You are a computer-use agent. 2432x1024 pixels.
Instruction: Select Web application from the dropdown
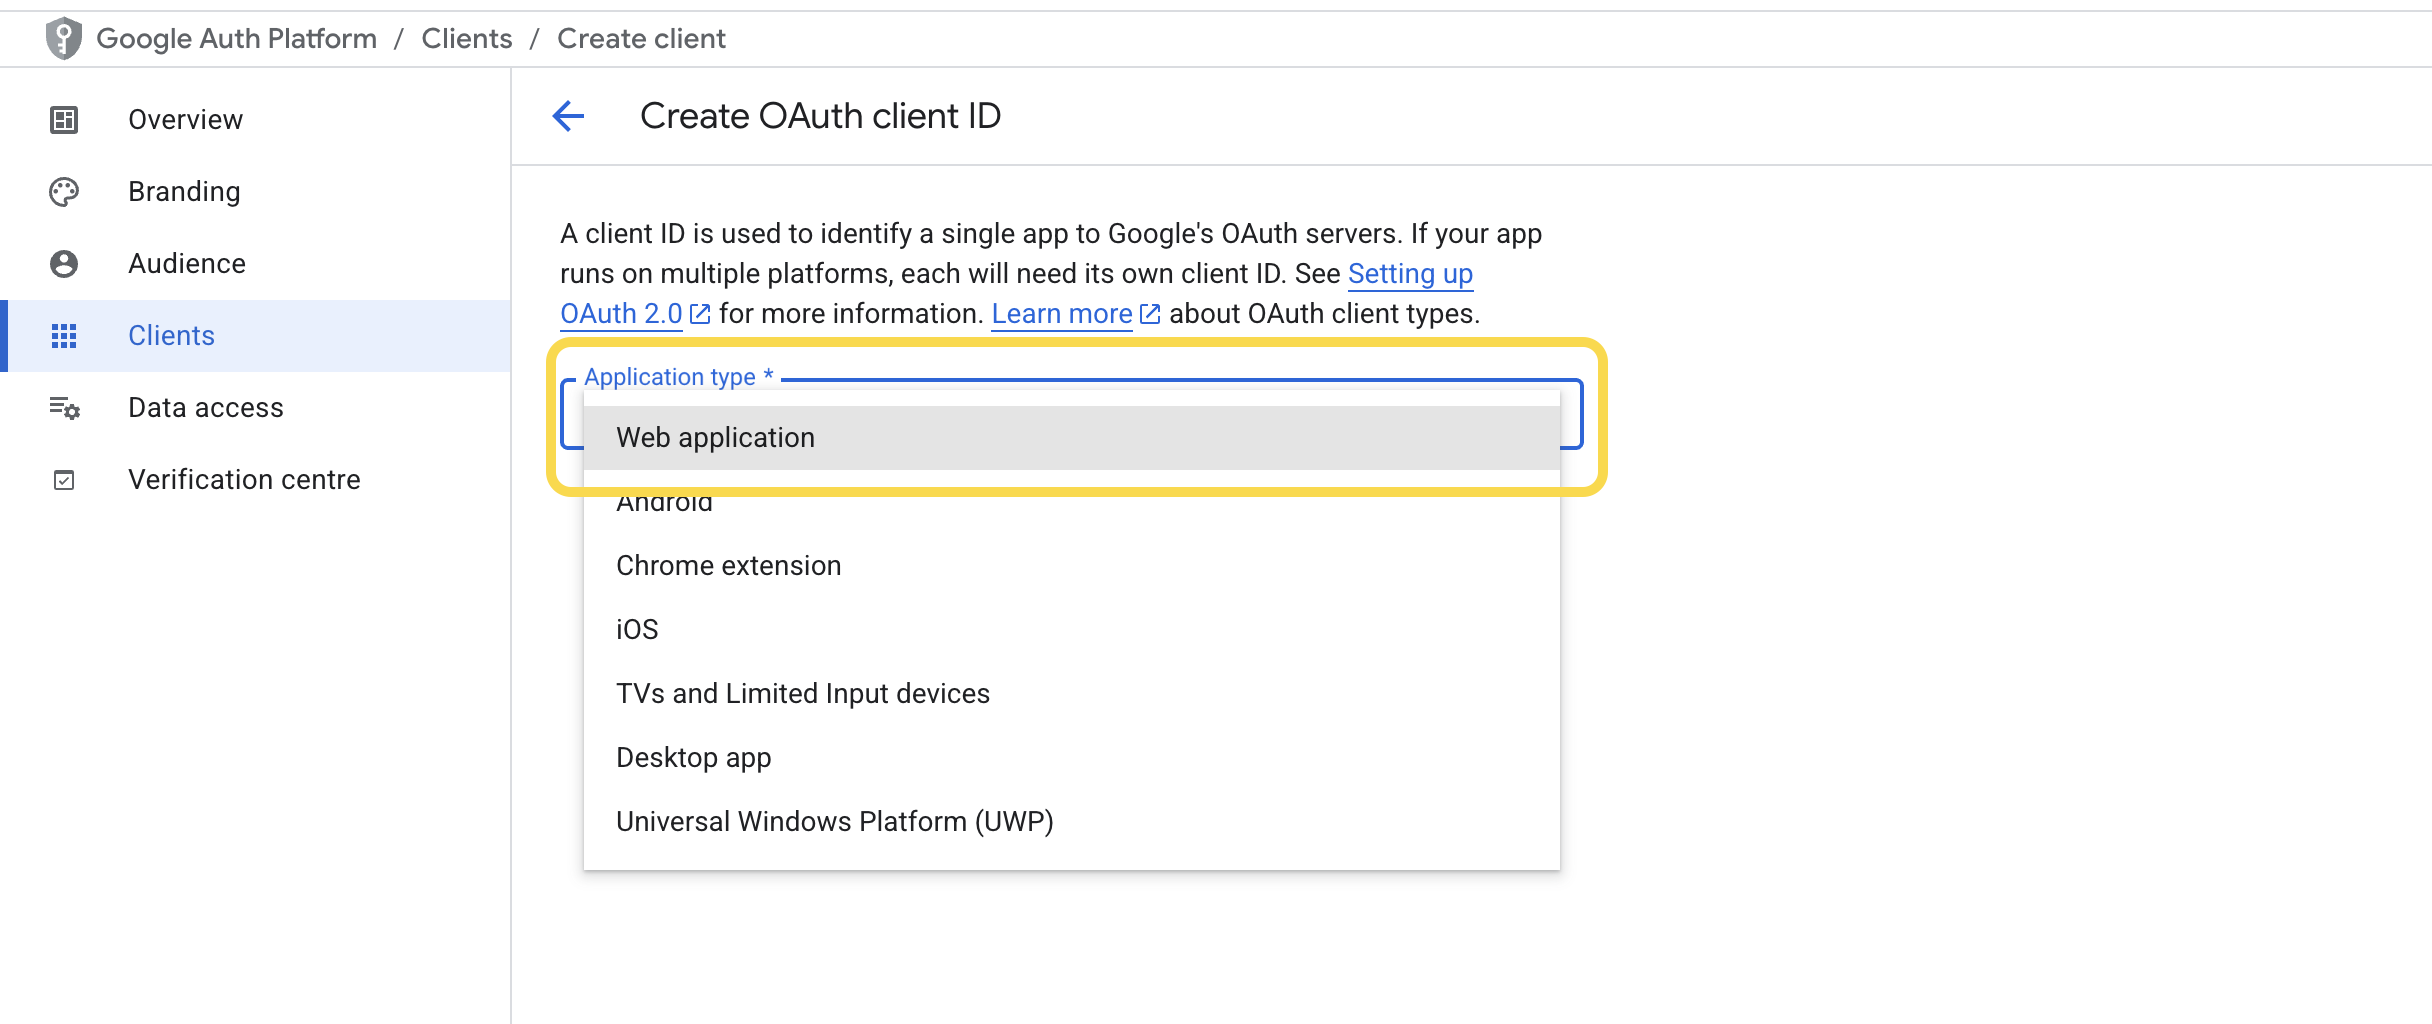1072,438
